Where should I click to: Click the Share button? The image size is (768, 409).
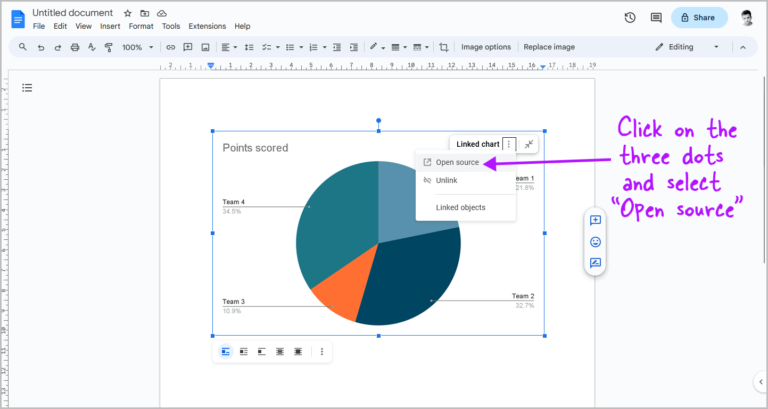tap(699, 18)
